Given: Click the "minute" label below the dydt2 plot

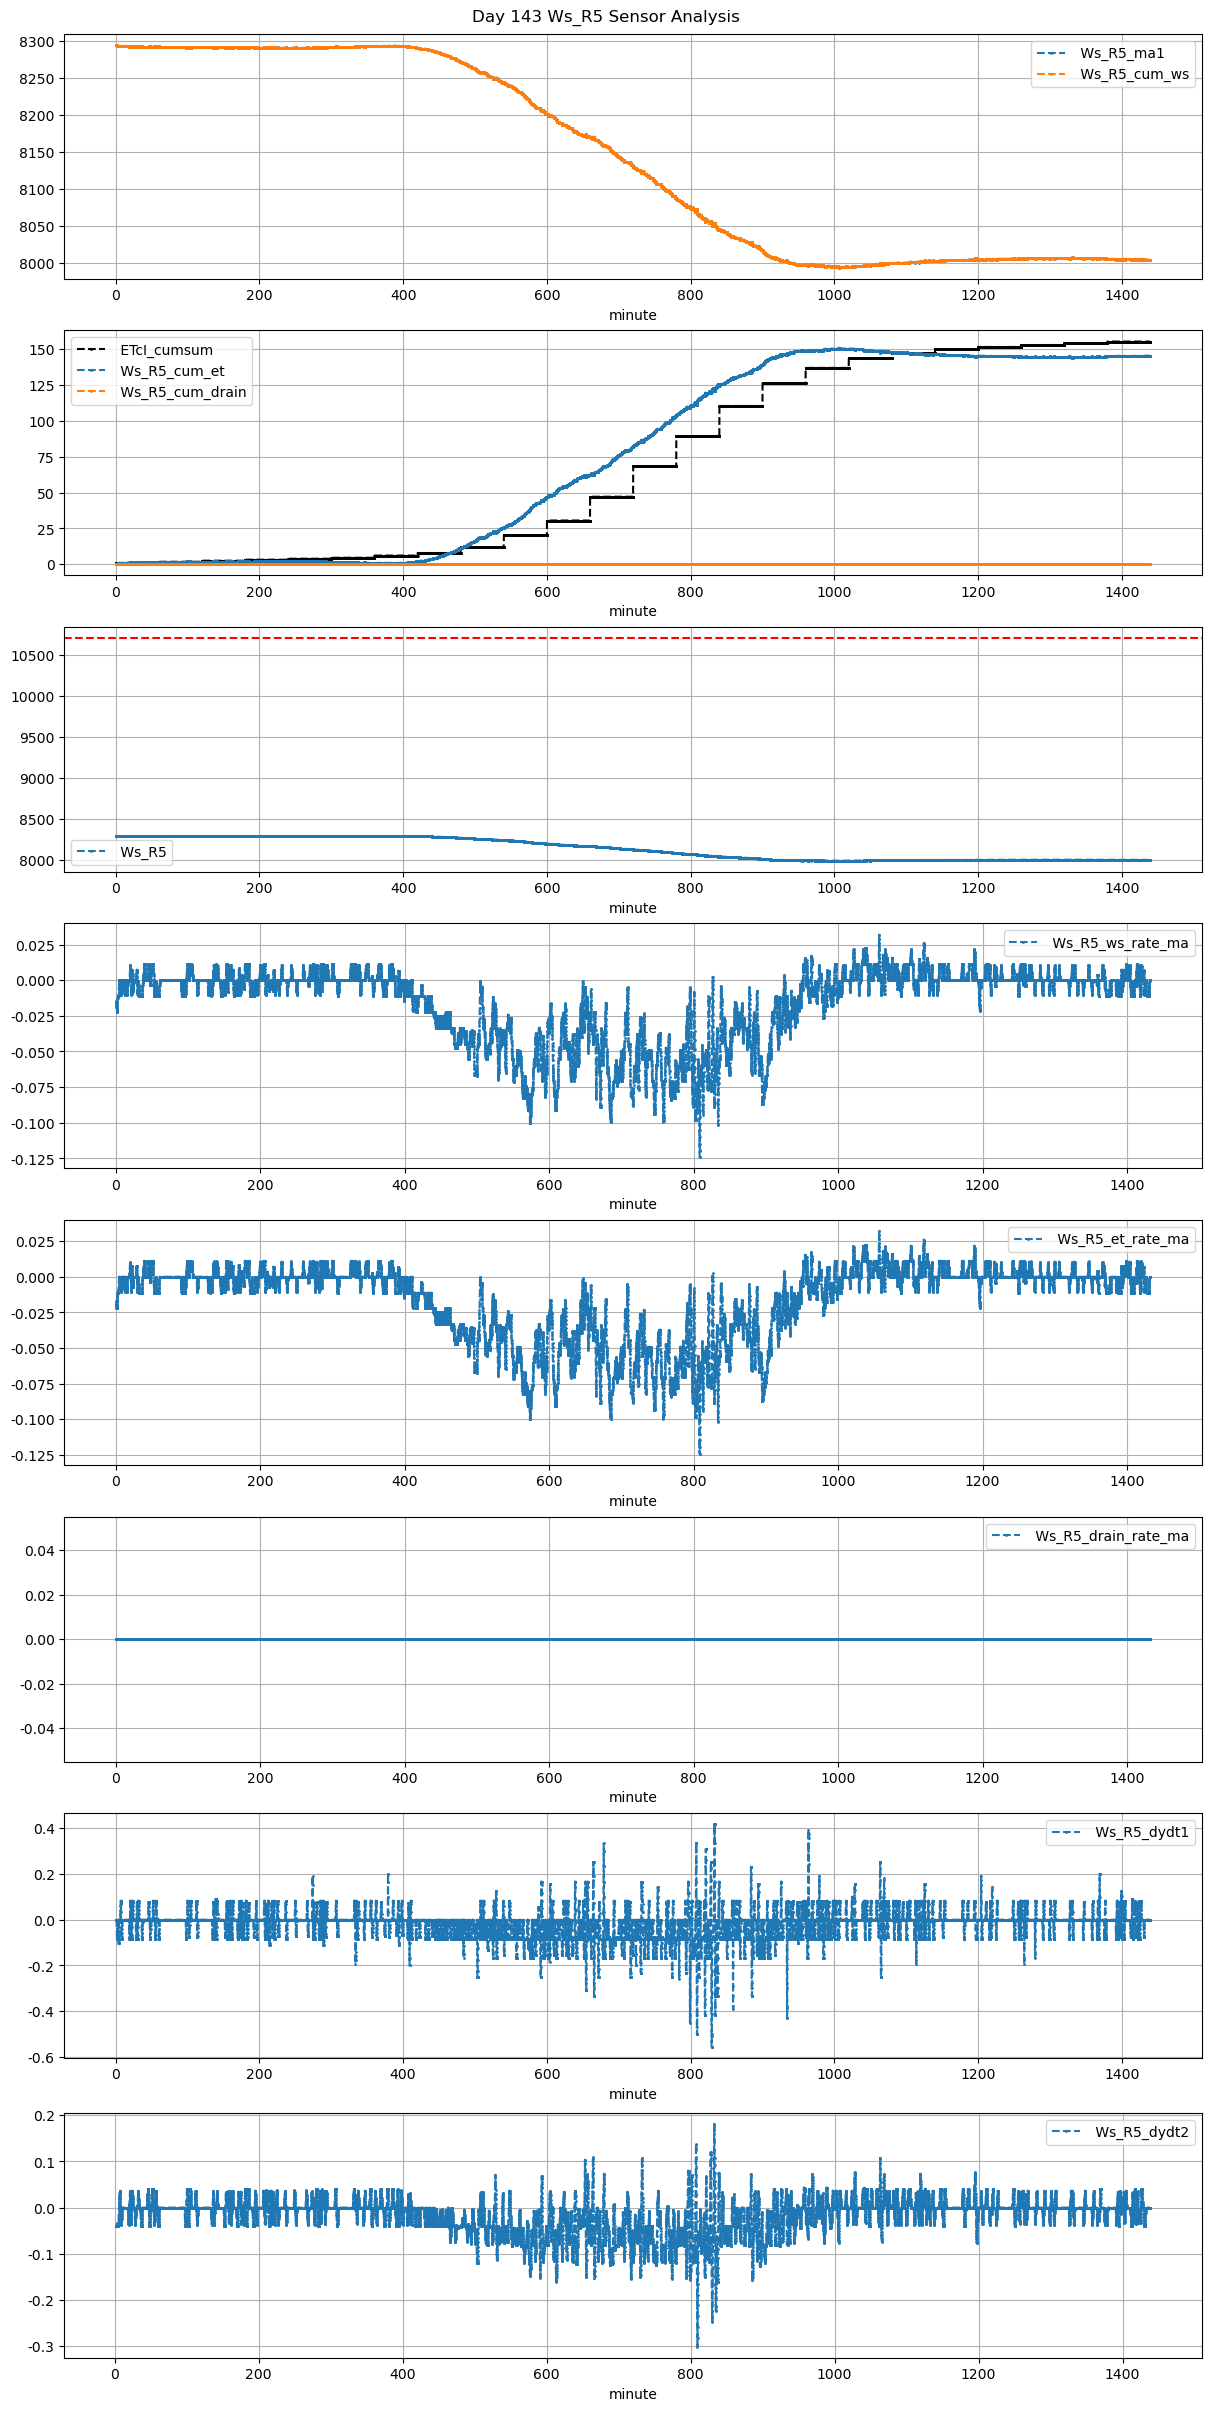Looking at the screenshot, I should click(633, 2394).
